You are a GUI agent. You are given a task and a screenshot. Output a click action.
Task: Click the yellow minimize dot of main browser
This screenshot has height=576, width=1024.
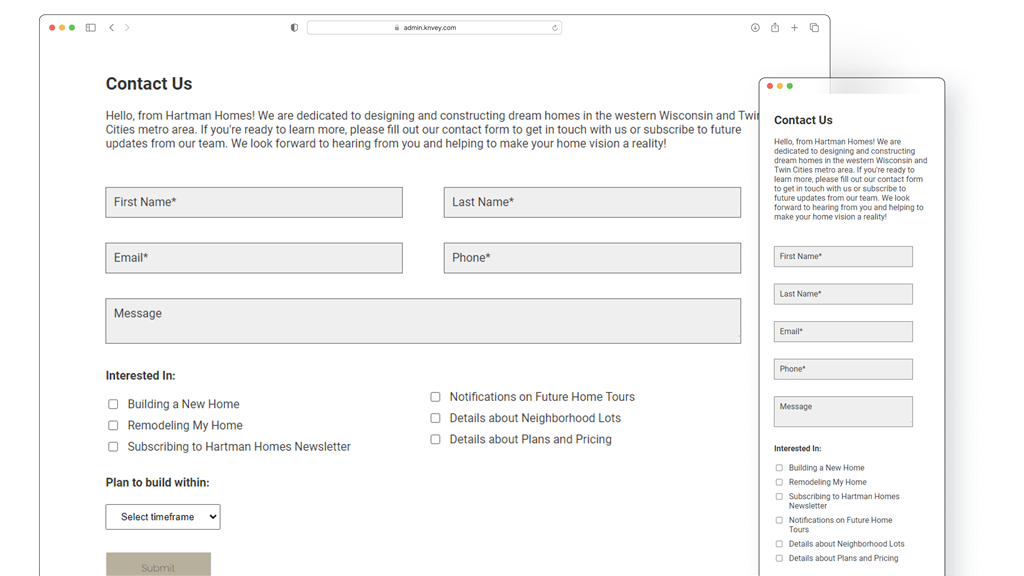(x=62, y=27)
